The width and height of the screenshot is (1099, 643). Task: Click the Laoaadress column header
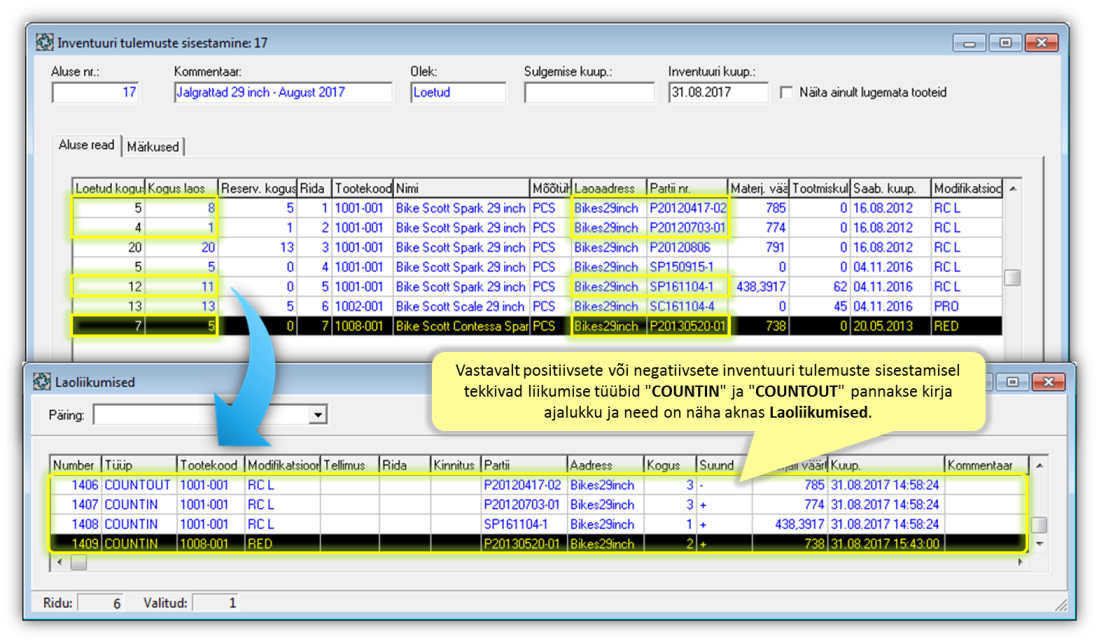tap(609, 189)
